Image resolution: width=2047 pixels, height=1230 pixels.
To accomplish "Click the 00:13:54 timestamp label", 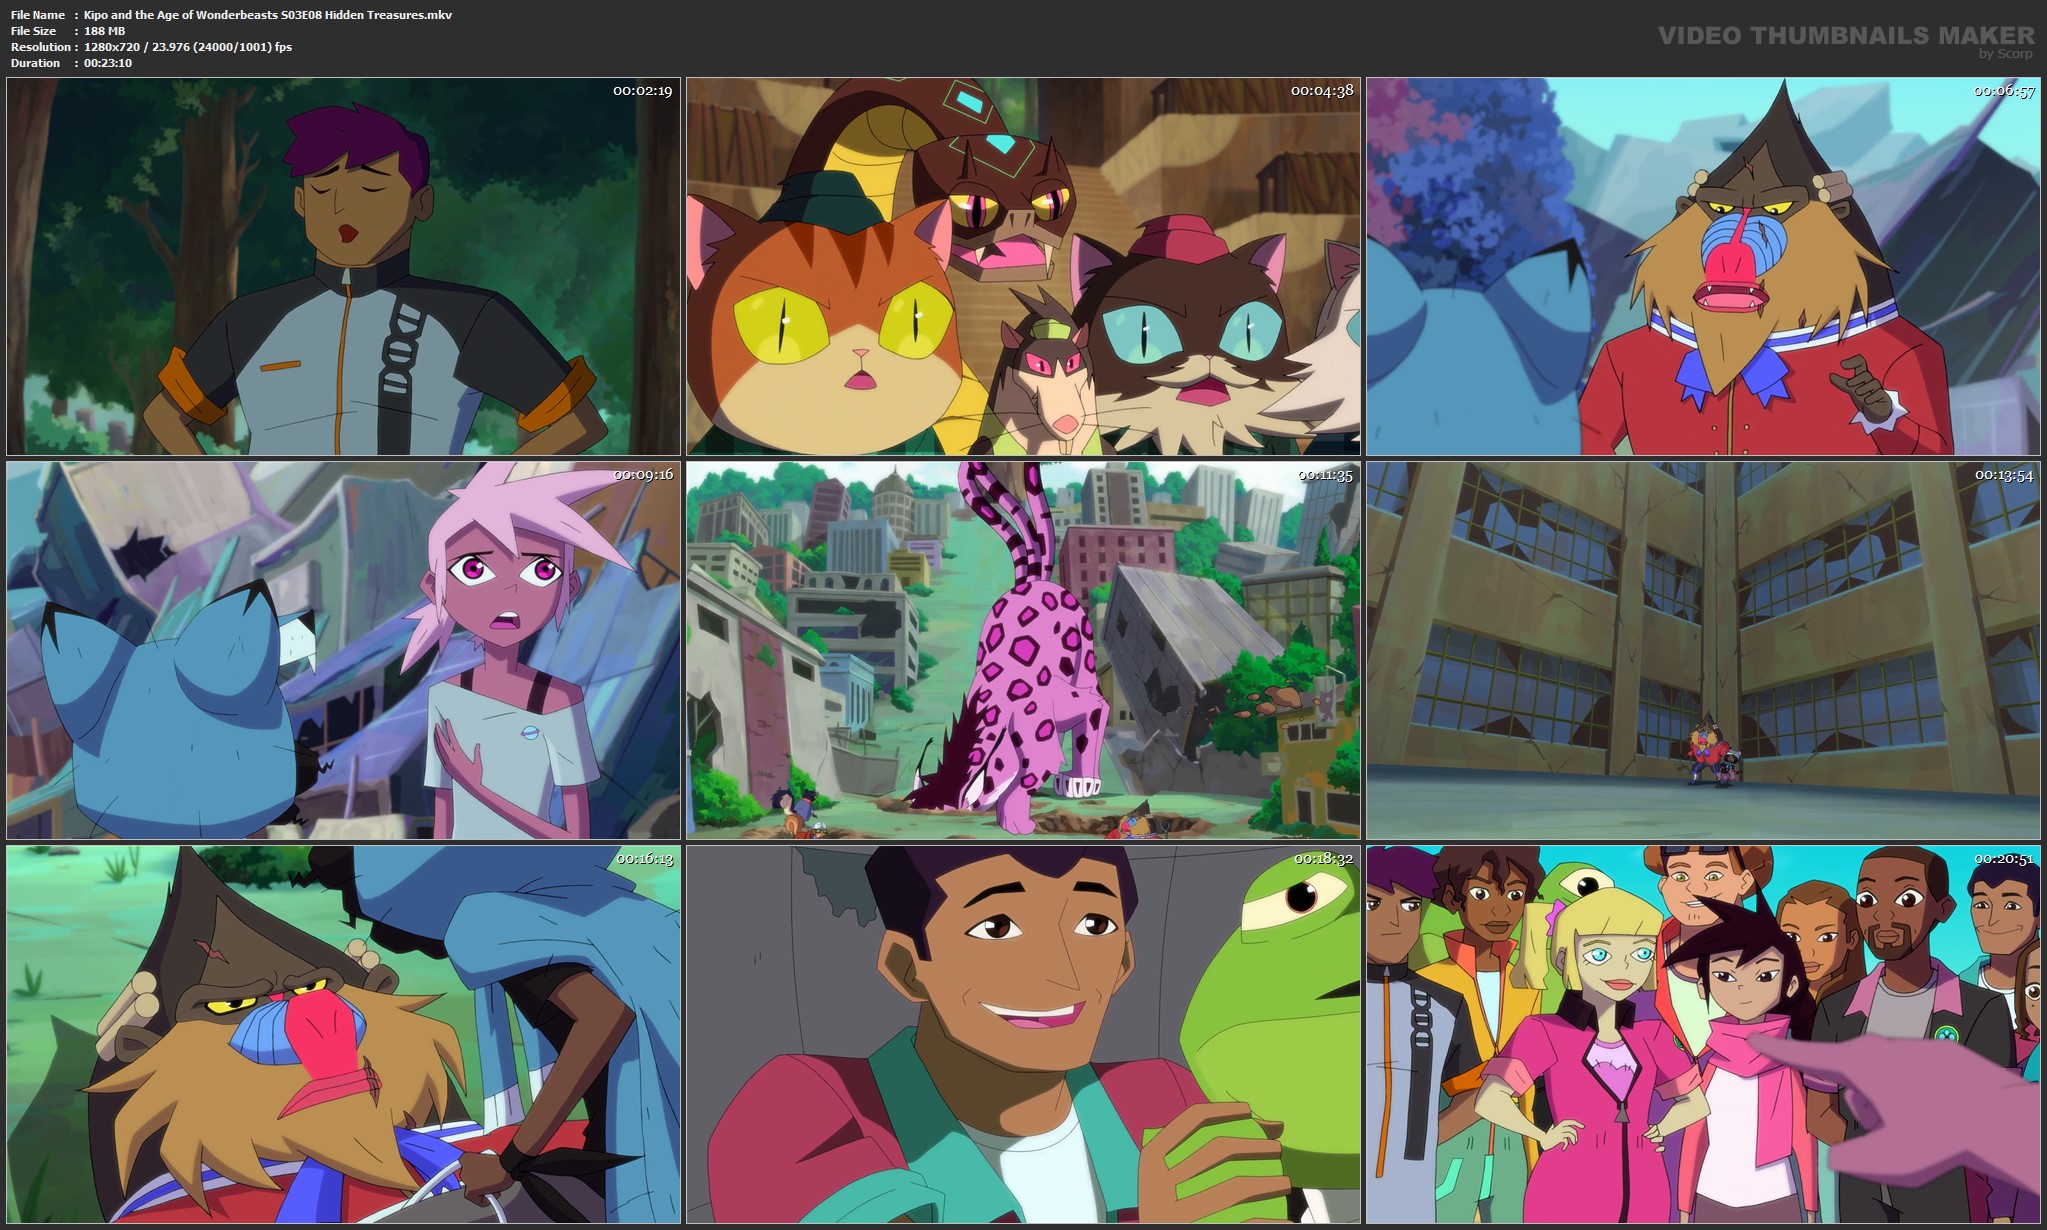I will click(x=2003, y=475).
